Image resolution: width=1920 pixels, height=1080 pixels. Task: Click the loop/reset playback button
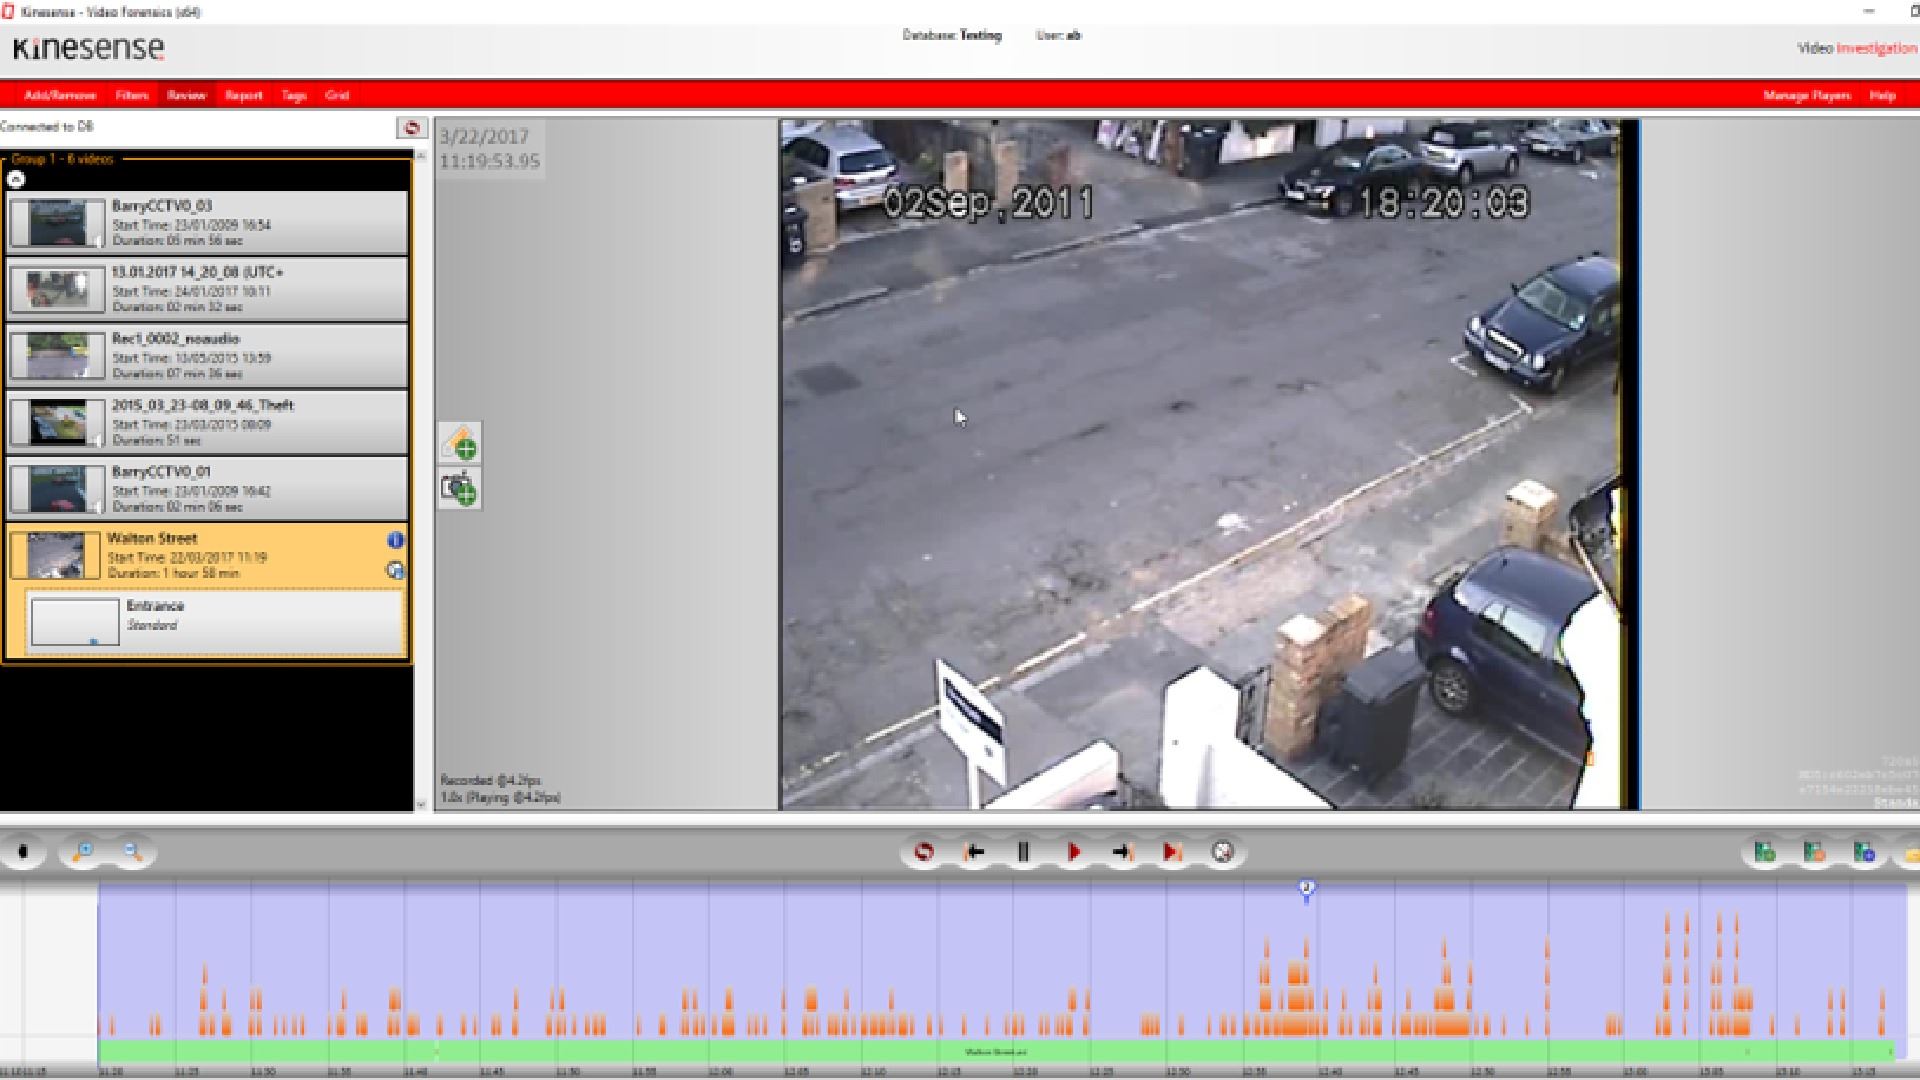point(924,852)
